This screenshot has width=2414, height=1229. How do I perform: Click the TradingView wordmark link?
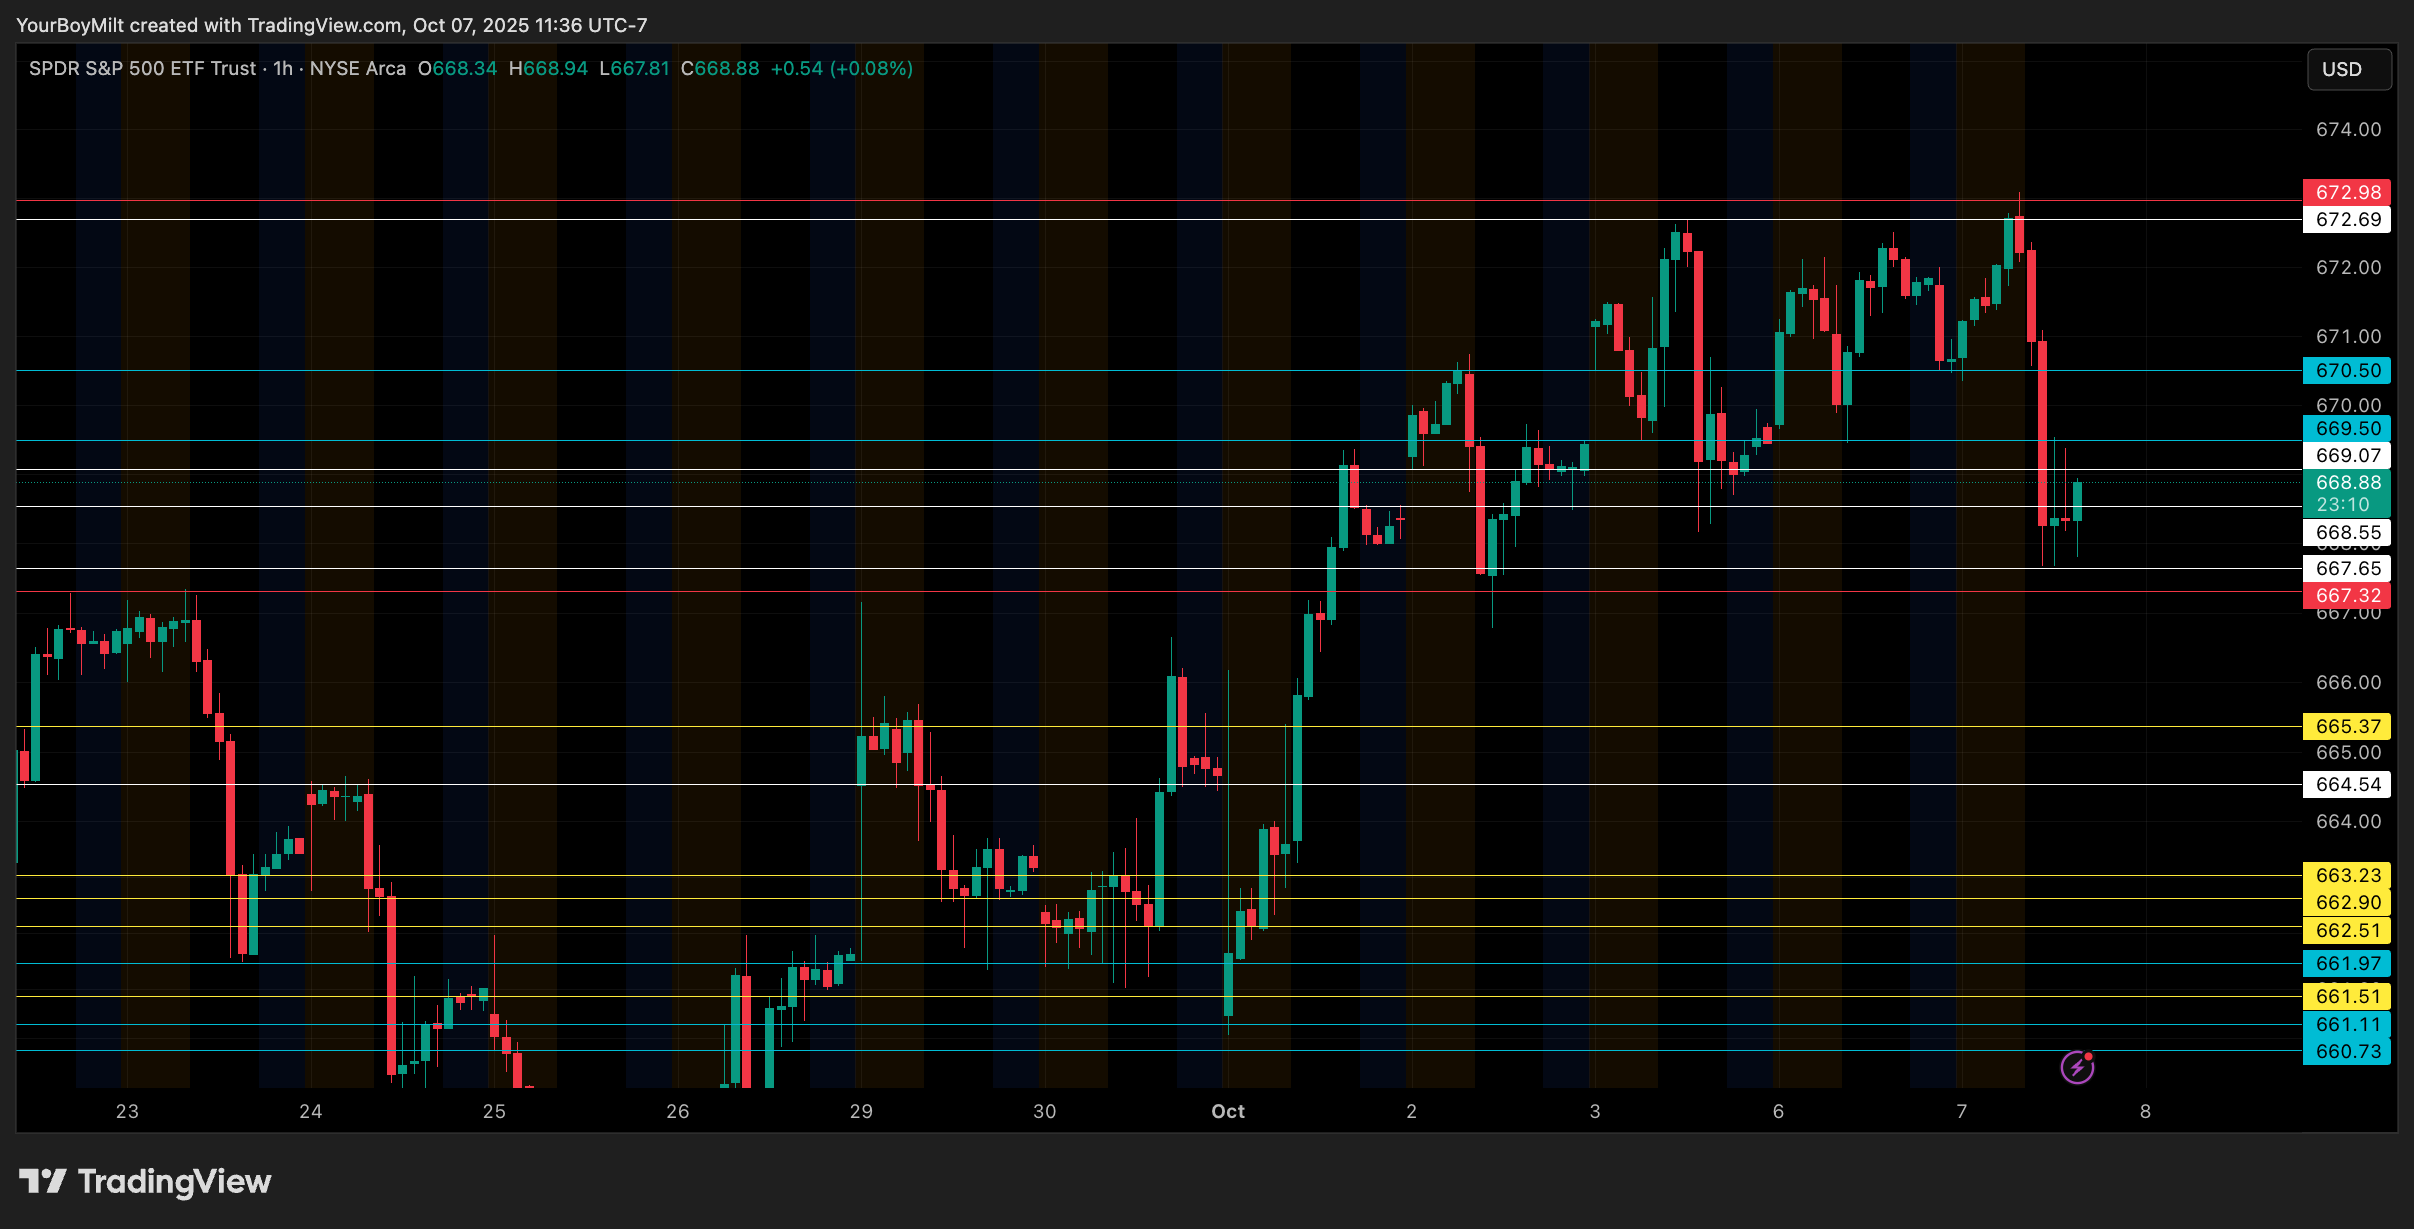point(174,1181)
